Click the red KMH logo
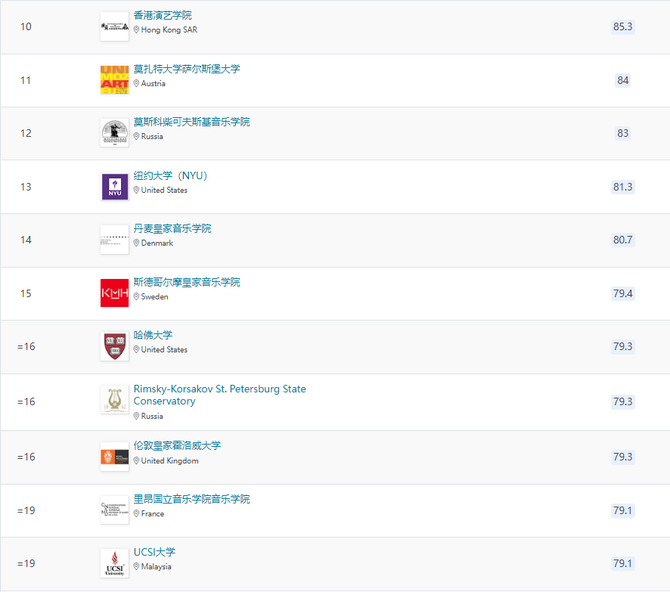Screen dimensions: 670x592 pos(115,293)
